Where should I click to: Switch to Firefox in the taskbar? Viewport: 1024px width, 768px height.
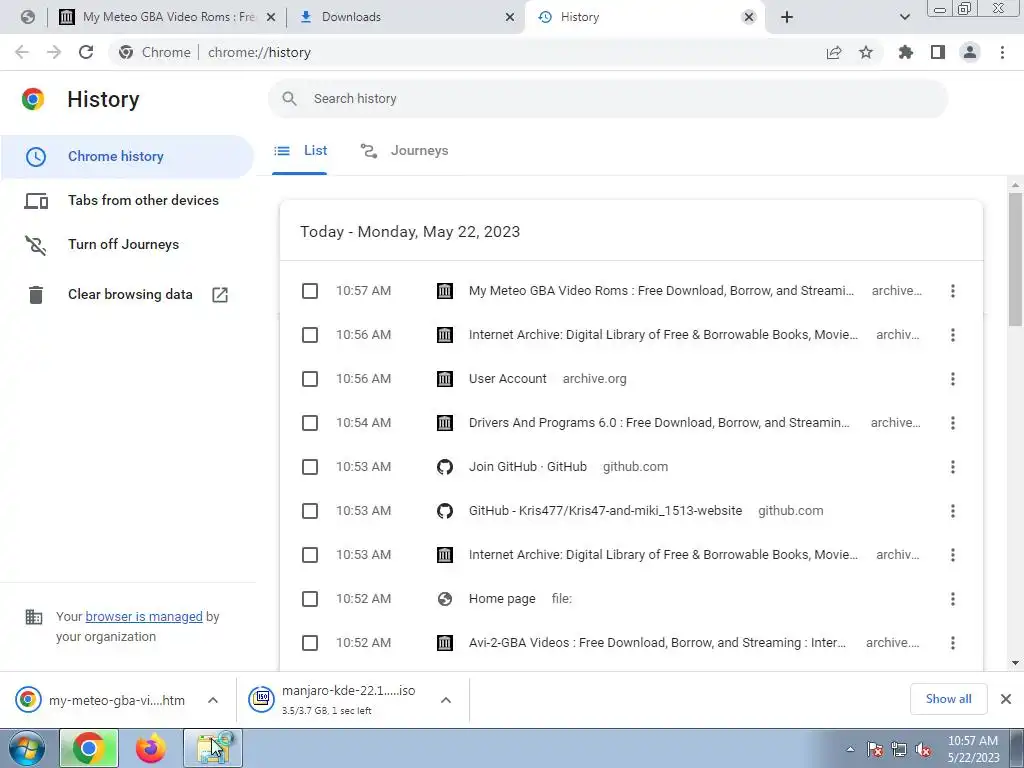pyautogui.click(x=151, y=748)
